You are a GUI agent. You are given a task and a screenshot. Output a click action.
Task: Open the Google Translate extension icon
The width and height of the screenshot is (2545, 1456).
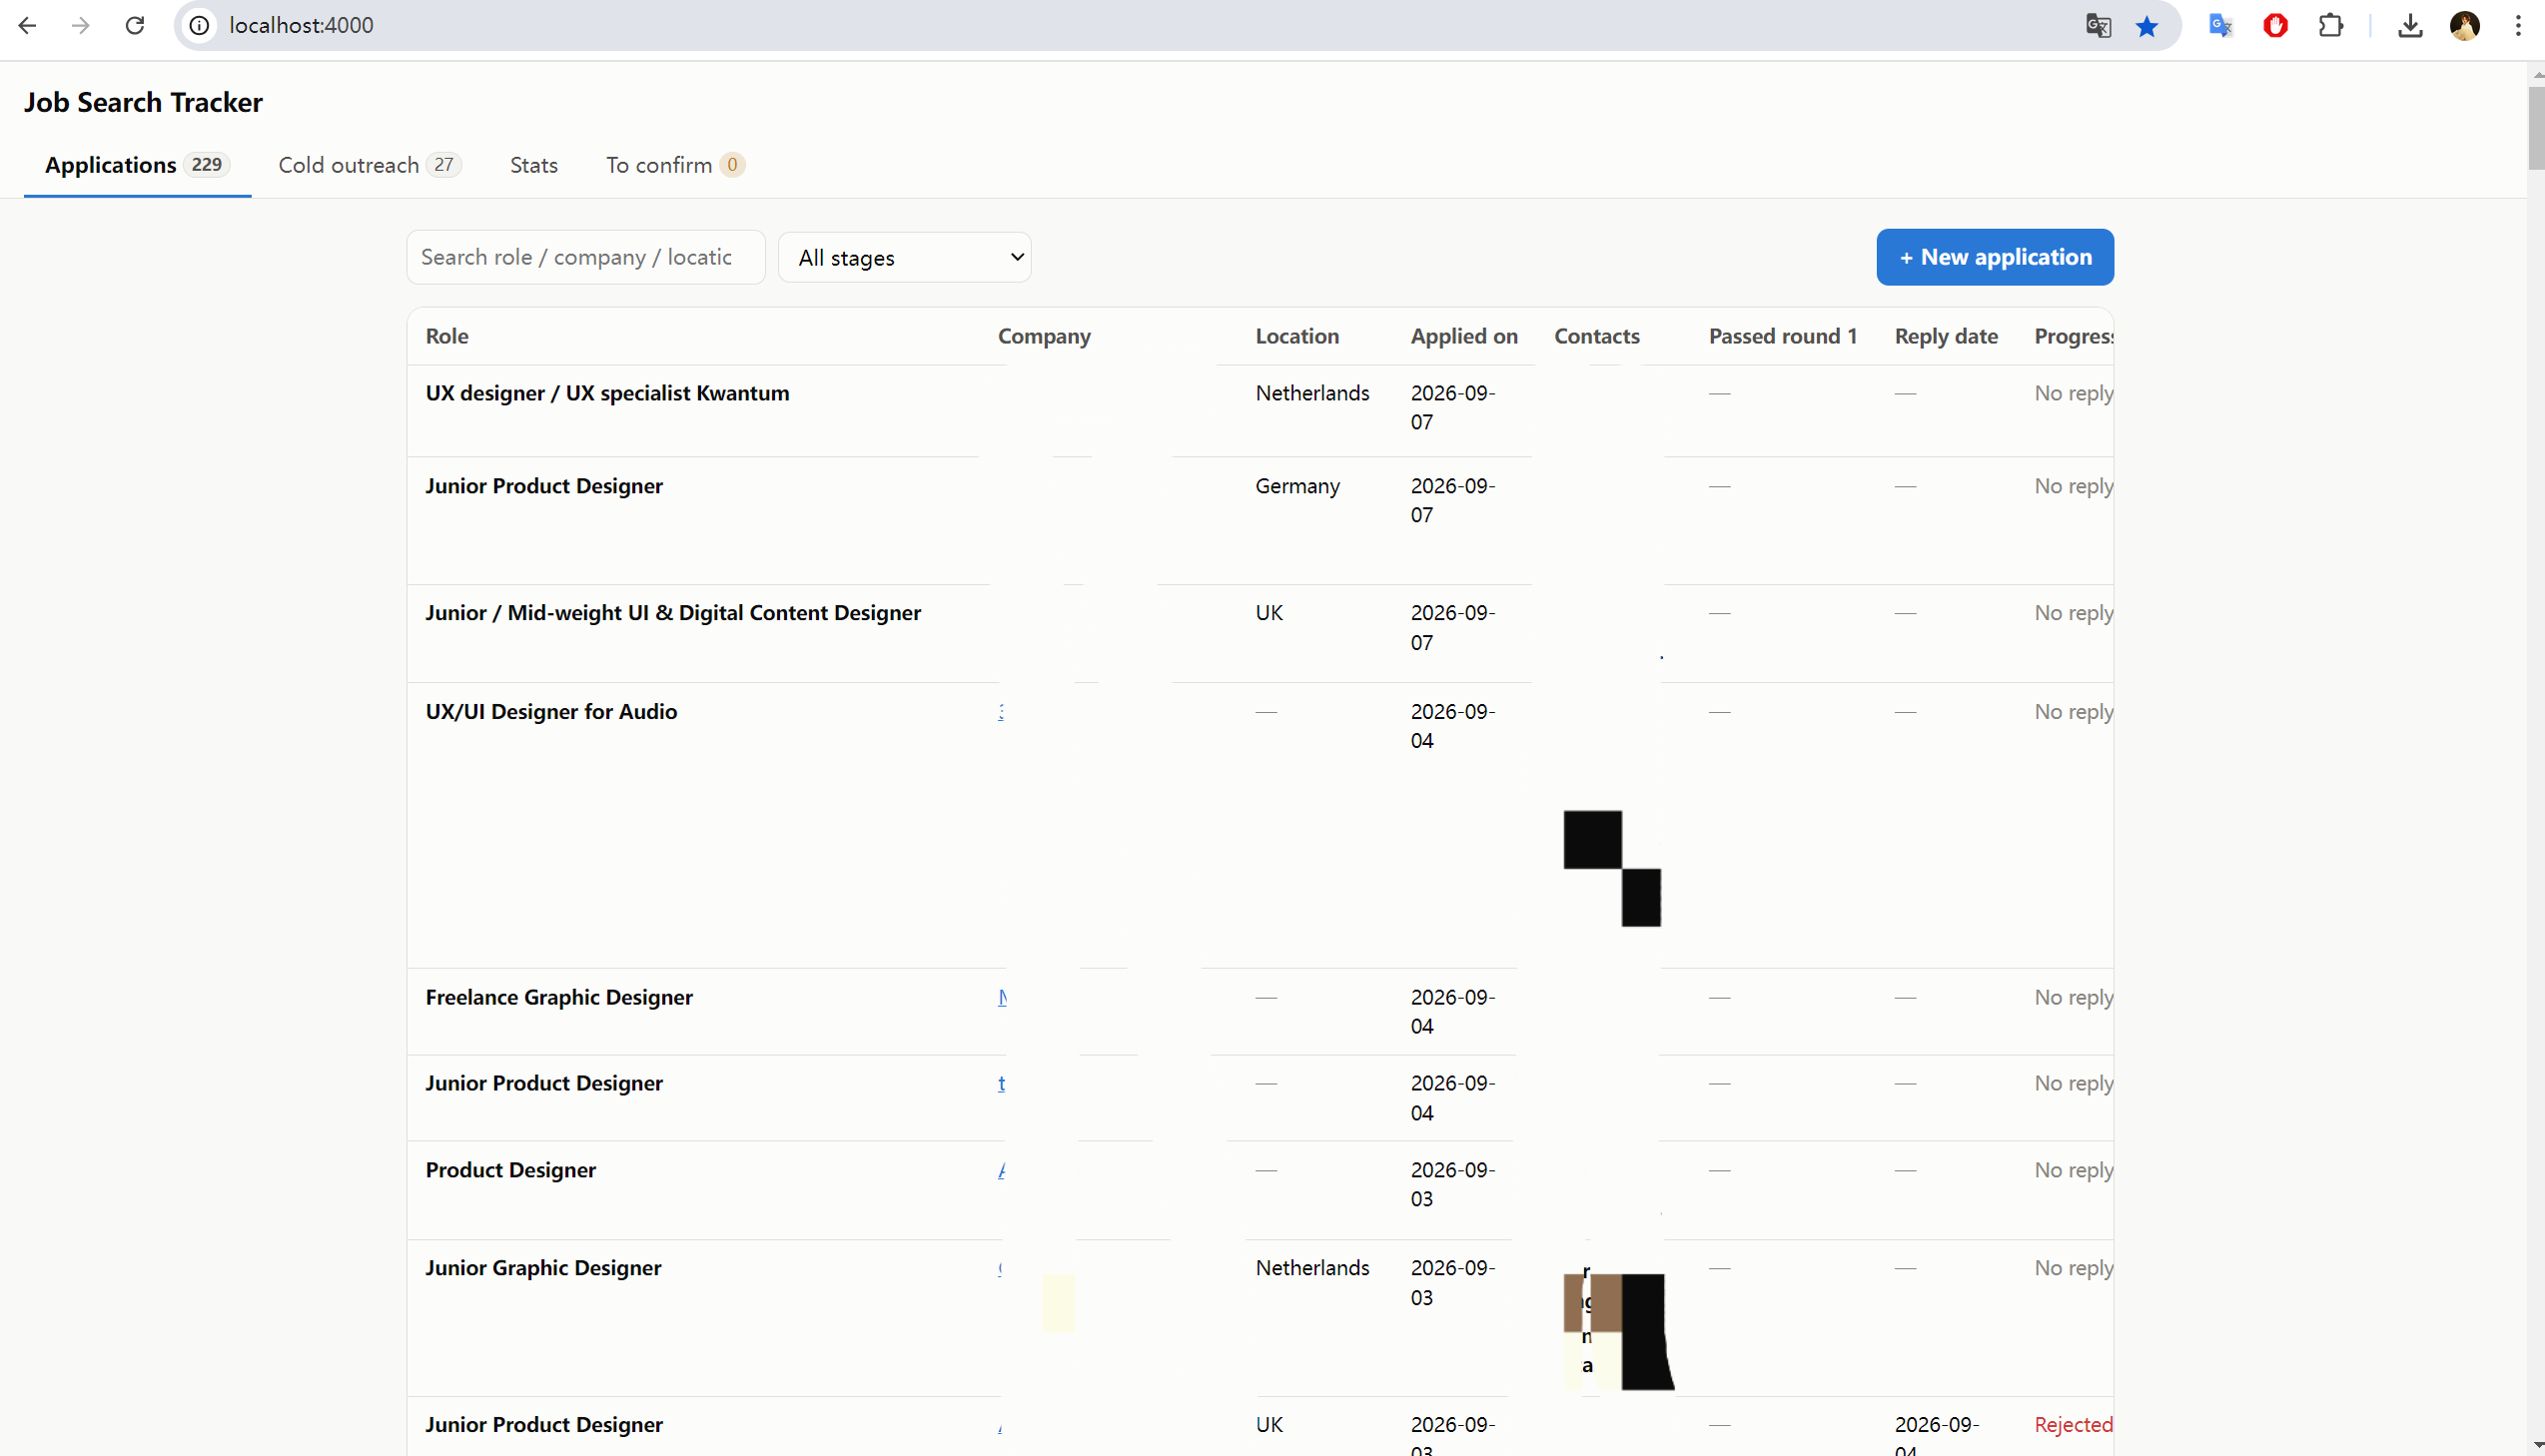point(2220,26)
